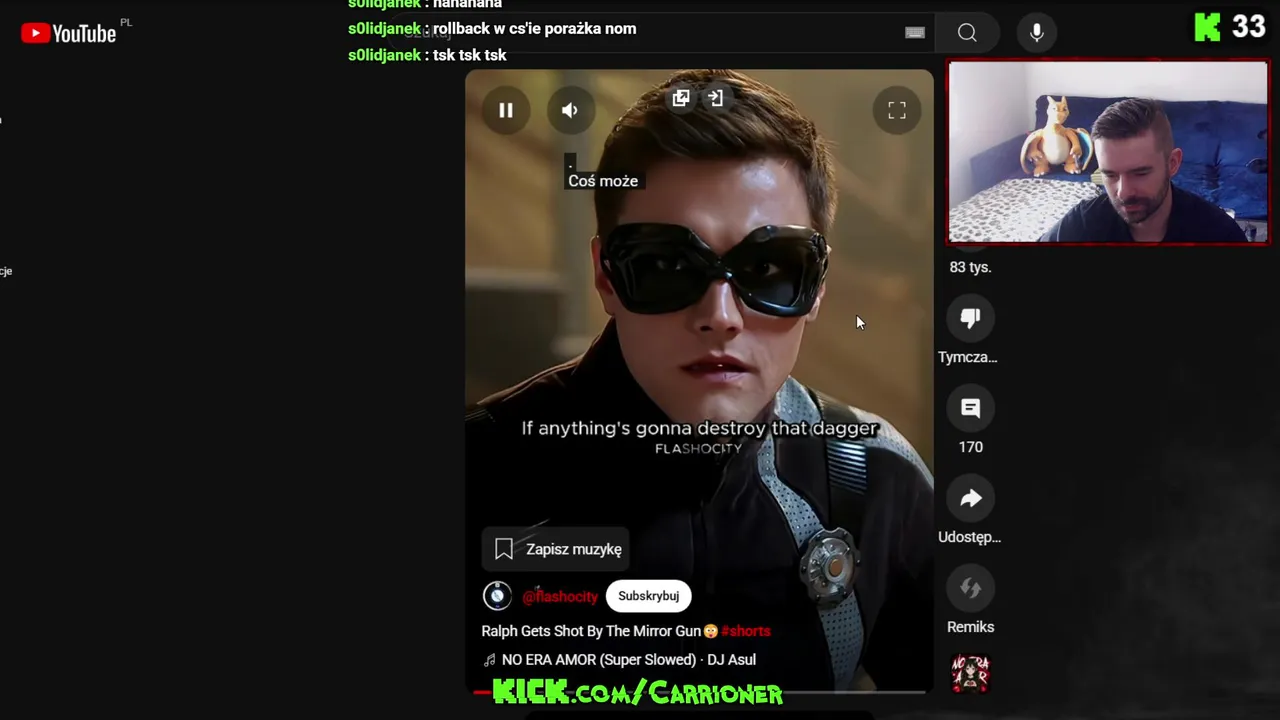The width and height of the screenshot is (1280, 720).
Task: Click the Ralph Gets Shot video title
Action: pos(591,631)
